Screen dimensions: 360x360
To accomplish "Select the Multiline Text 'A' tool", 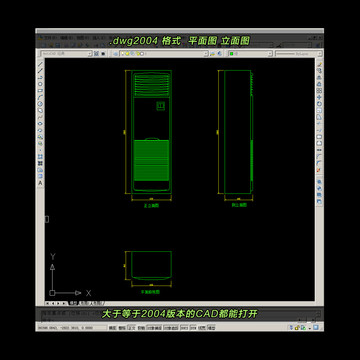I will click(x=40, y=183).
